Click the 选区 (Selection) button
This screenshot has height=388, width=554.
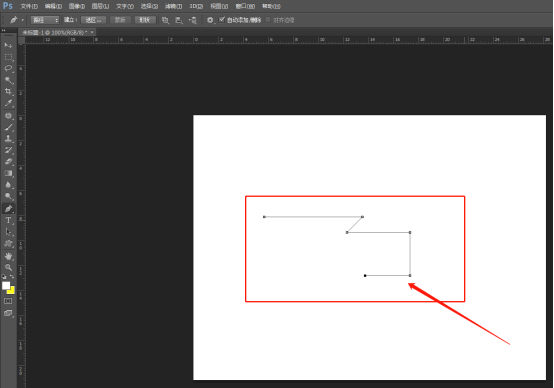pyautogui.click(x=93, y=20)
